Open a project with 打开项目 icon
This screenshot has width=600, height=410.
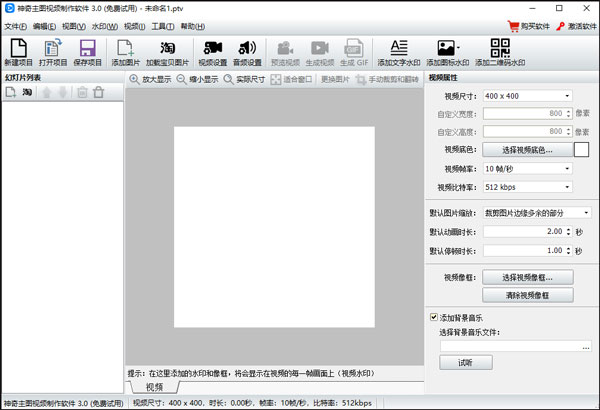pyautogui.click(x=53, y=52)
